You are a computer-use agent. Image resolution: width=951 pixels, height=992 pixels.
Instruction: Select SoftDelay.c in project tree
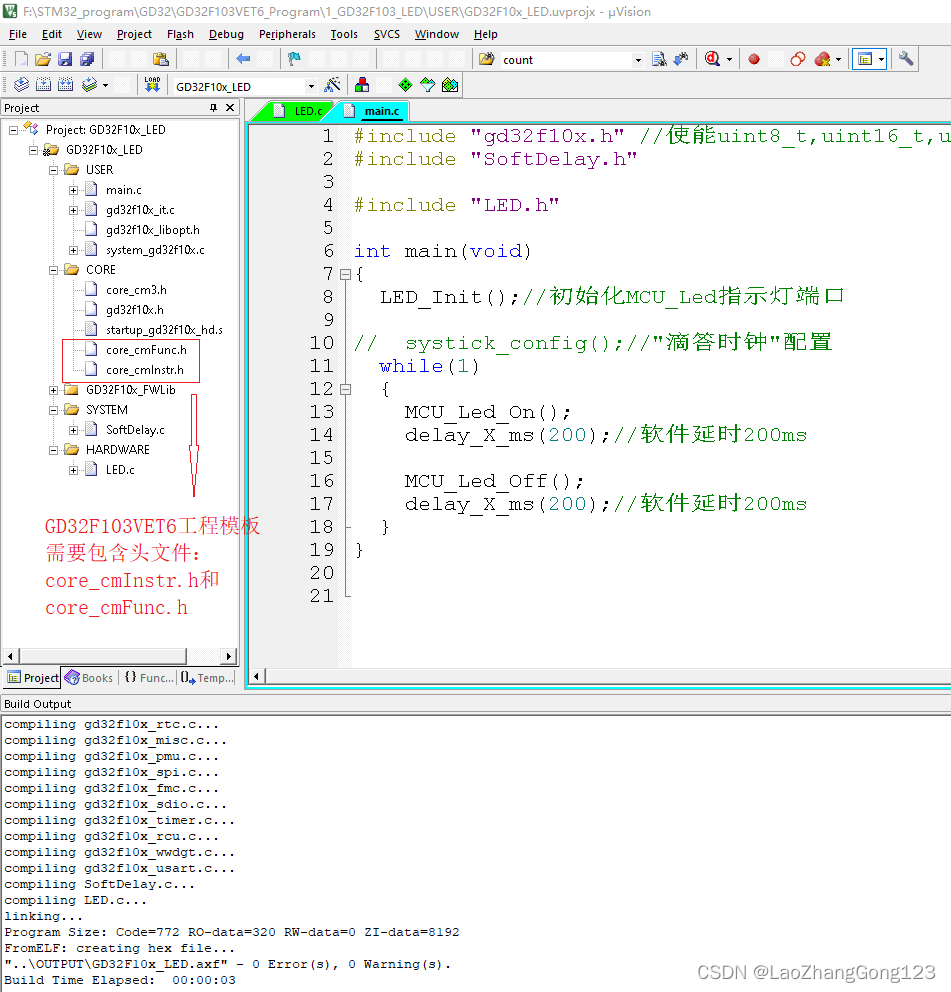pyautogui.click(x=135, y=430)
